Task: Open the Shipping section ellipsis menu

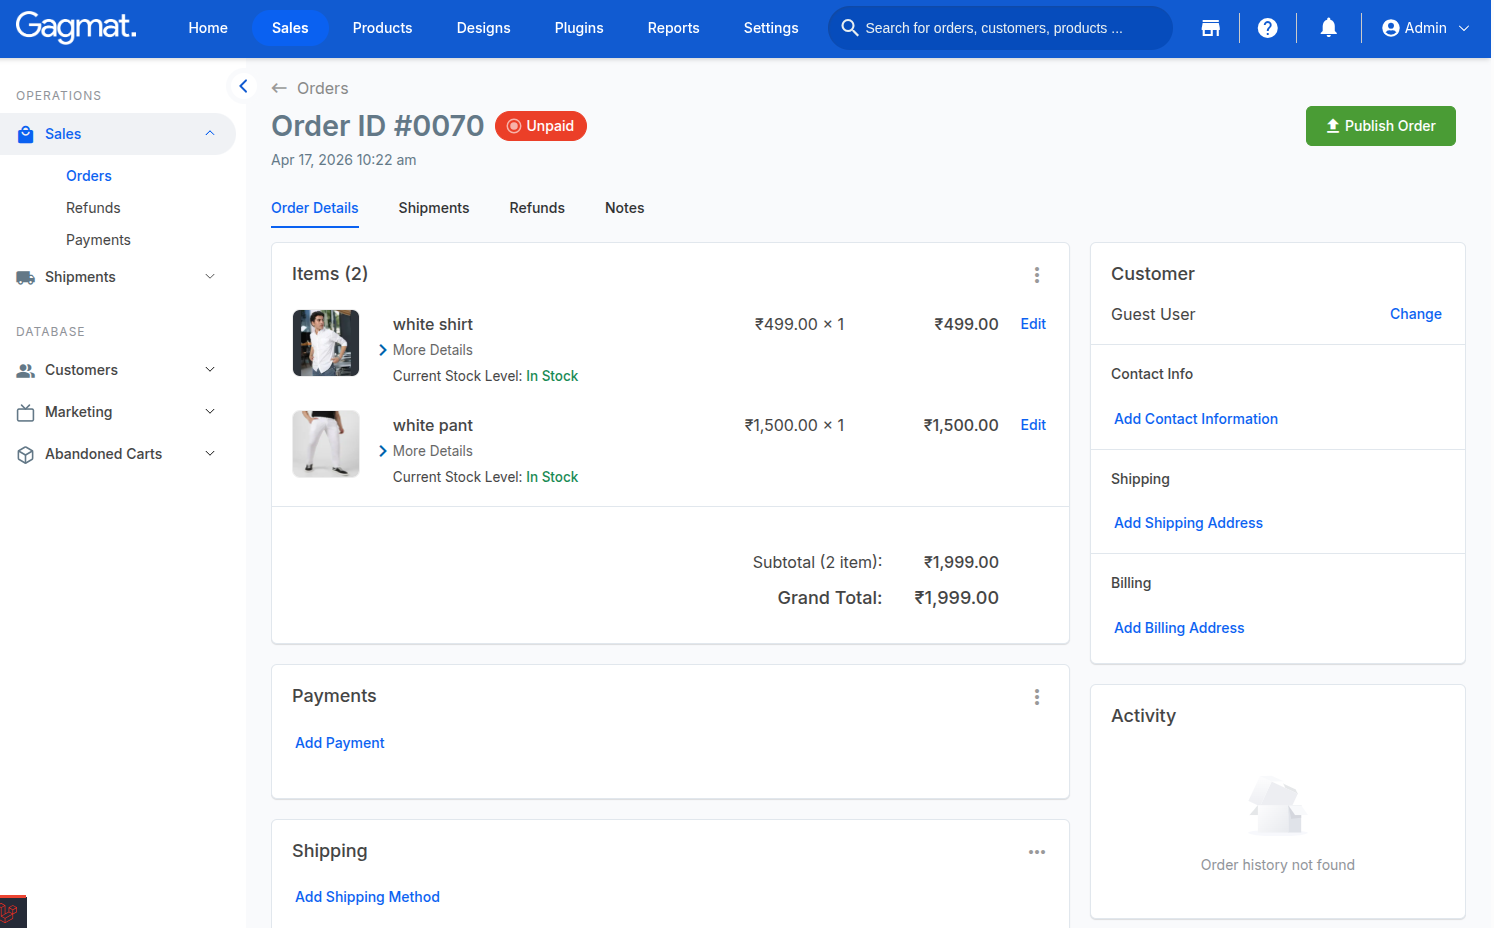Action: point(1037,852)
